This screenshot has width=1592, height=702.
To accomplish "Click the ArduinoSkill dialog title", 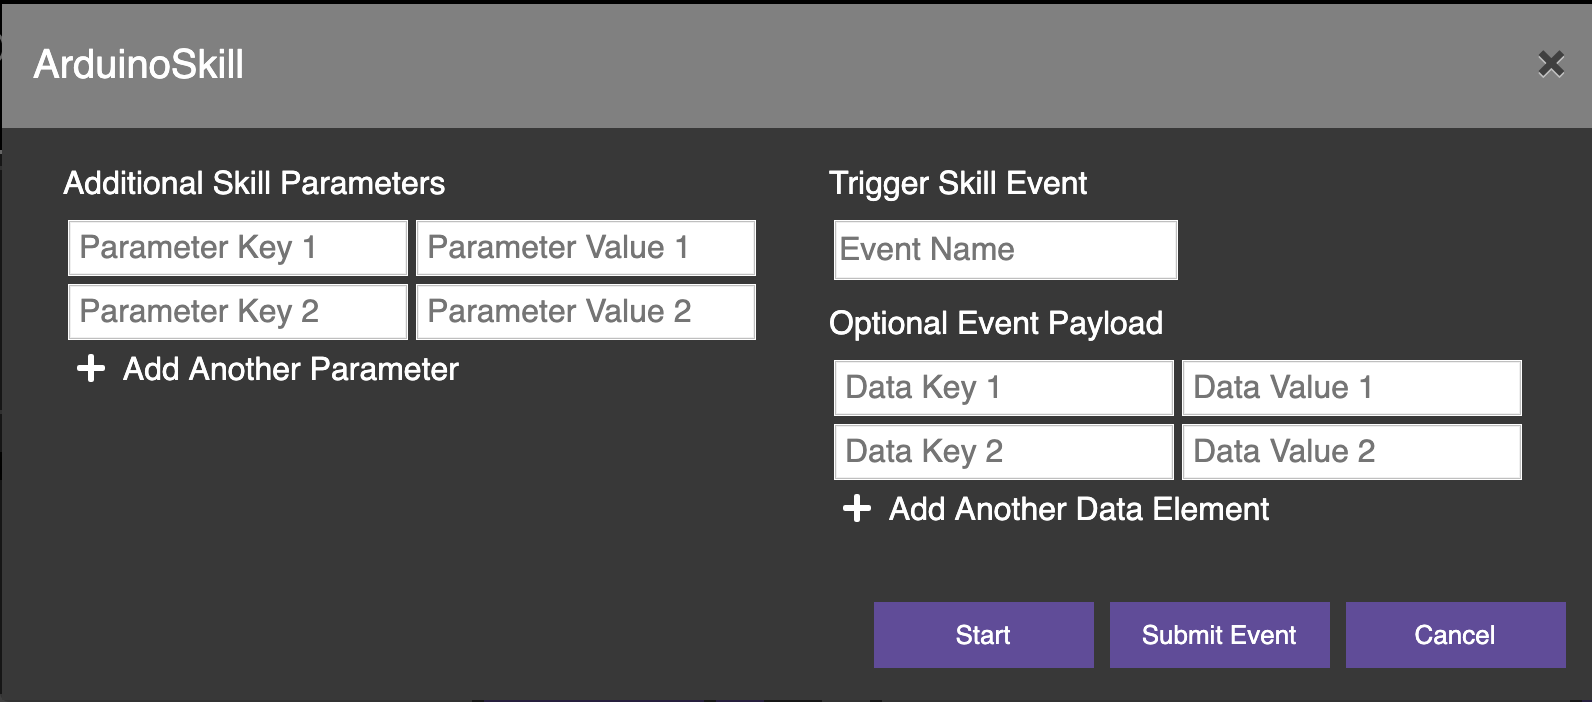I will pyautogui.click(x=139, y=65).
